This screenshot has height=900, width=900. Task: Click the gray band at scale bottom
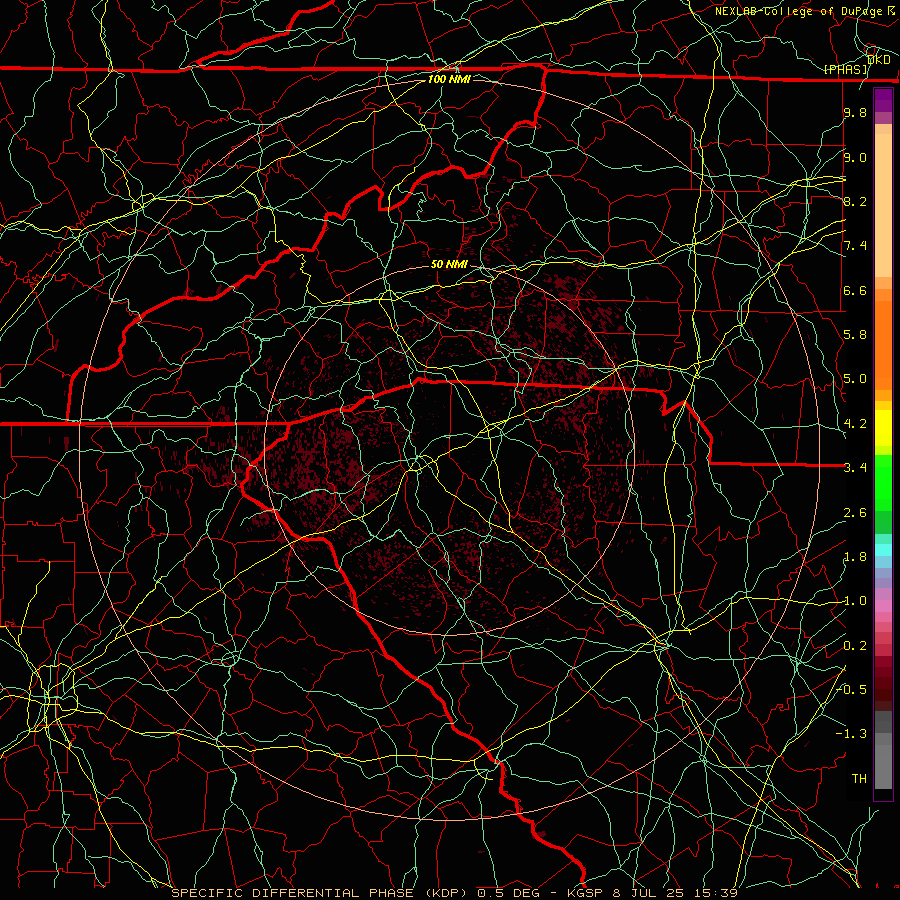(x=883, y=752)
